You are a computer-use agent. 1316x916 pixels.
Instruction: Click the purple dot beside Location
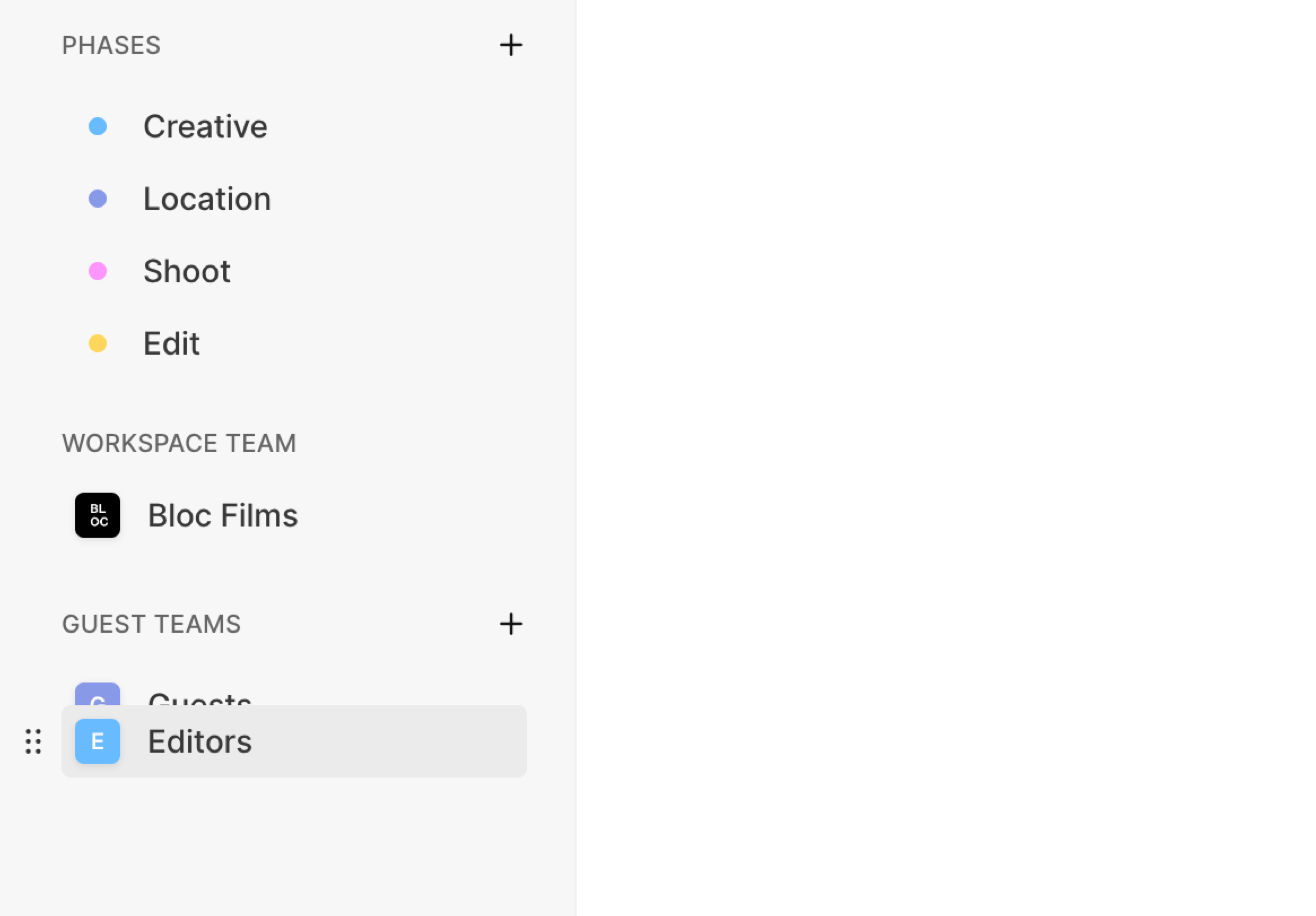click(98, 199)
